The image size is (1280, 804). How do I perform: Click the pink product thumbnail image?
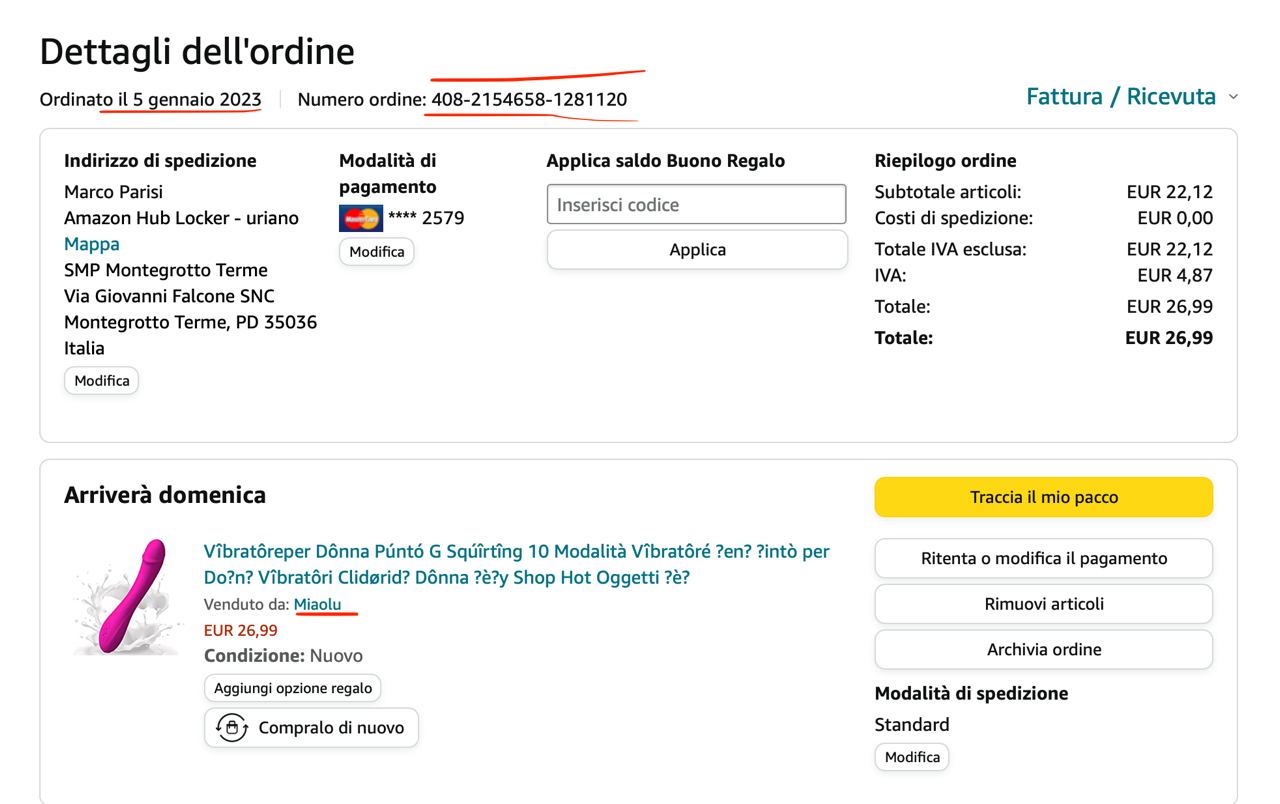[127, 596]
